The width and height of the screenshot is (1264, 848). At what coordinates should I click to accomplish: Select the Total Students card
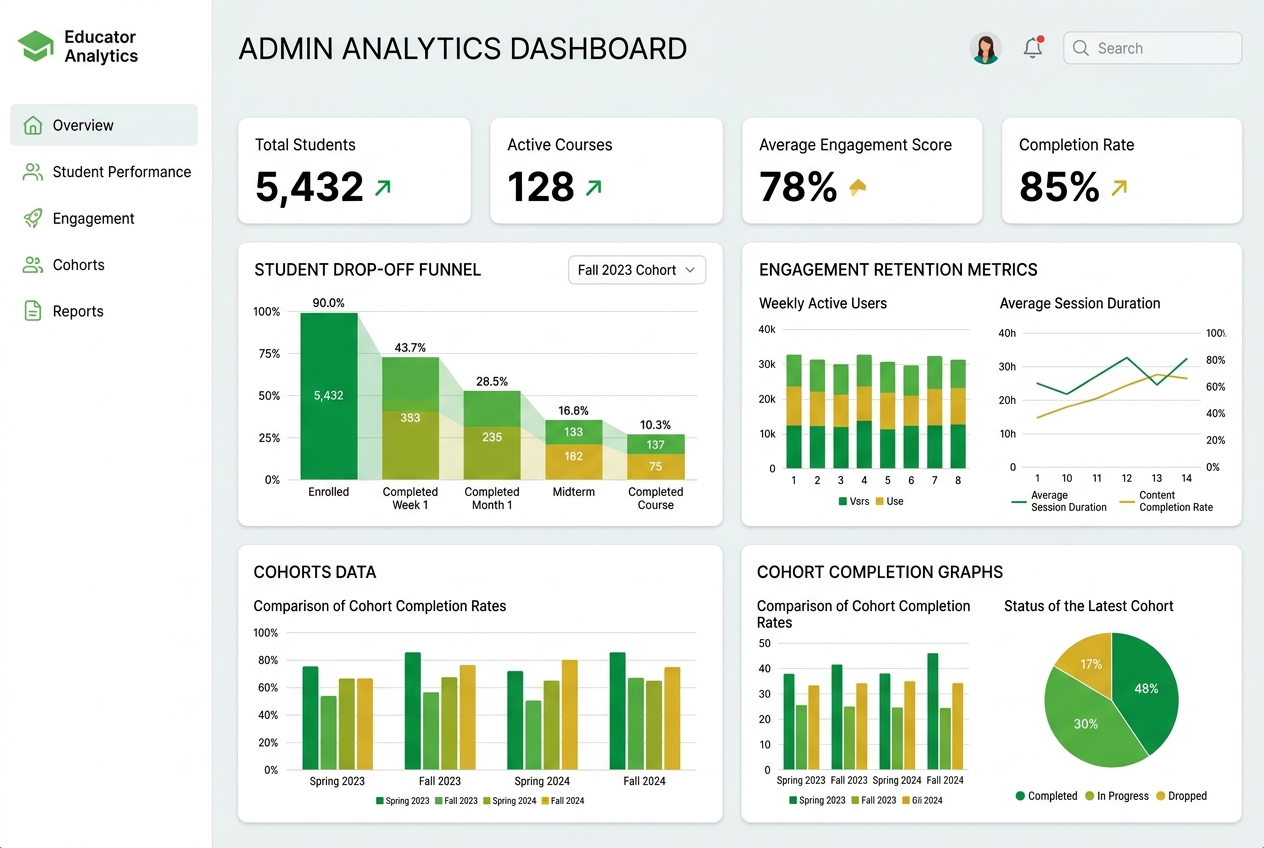[x=354, y=170]
